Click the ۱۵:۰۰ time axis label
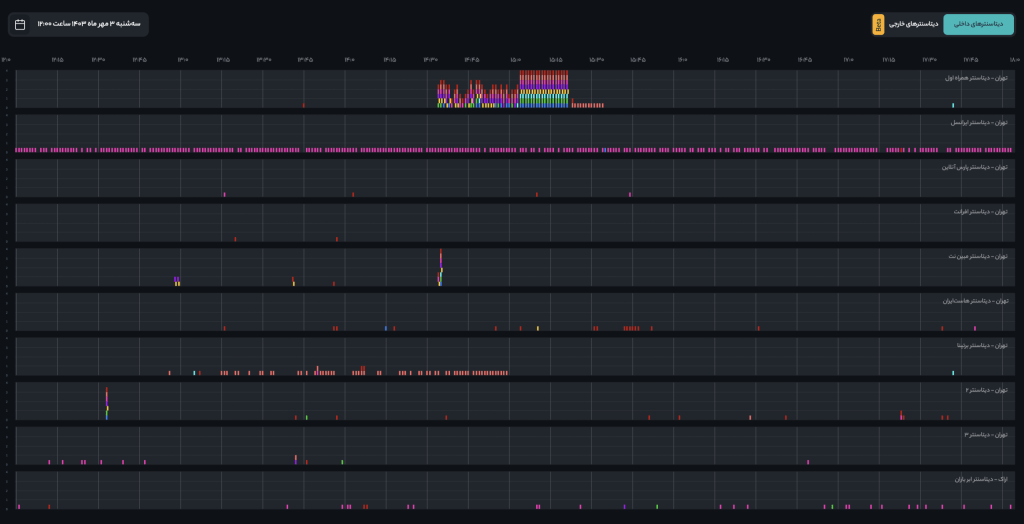 (515, 59)
